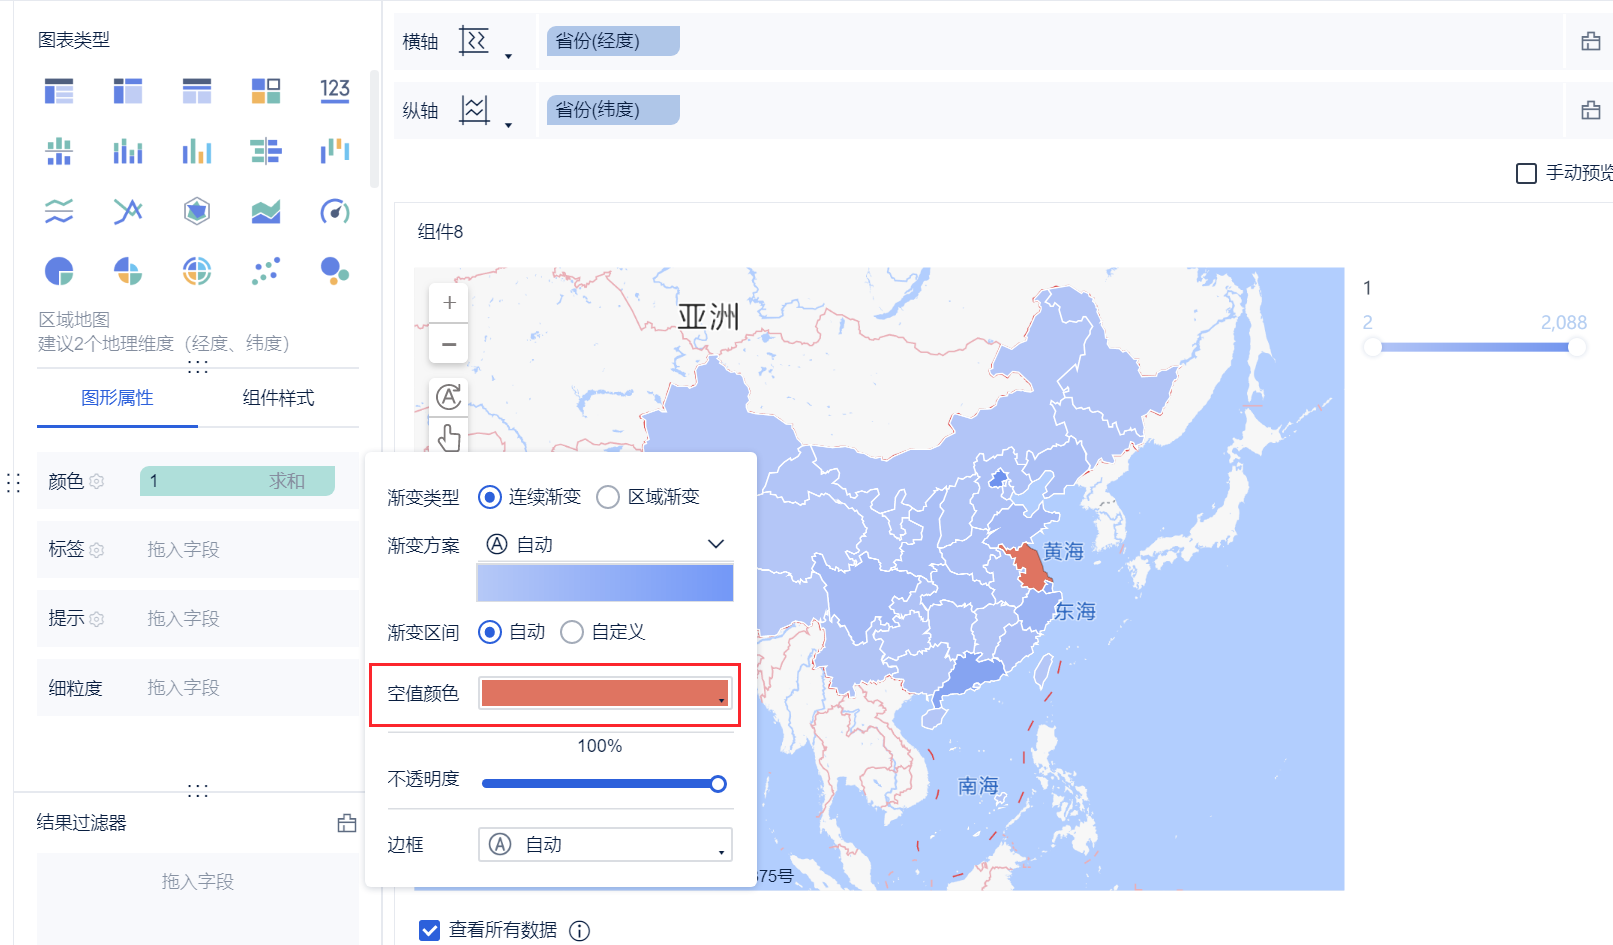This screenshot has width=1613, height=945.
Task: Open the 求和 color field pill menu
Action: [x=237, y=481]
